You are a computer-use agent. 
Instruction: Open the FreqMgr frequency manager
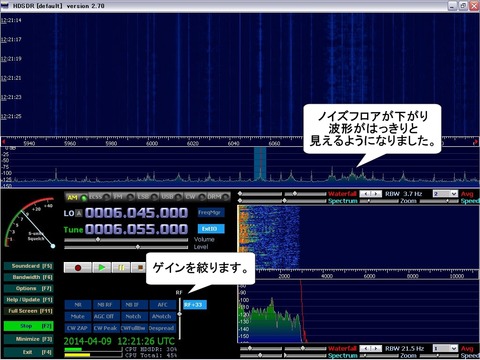click(210, 212)
